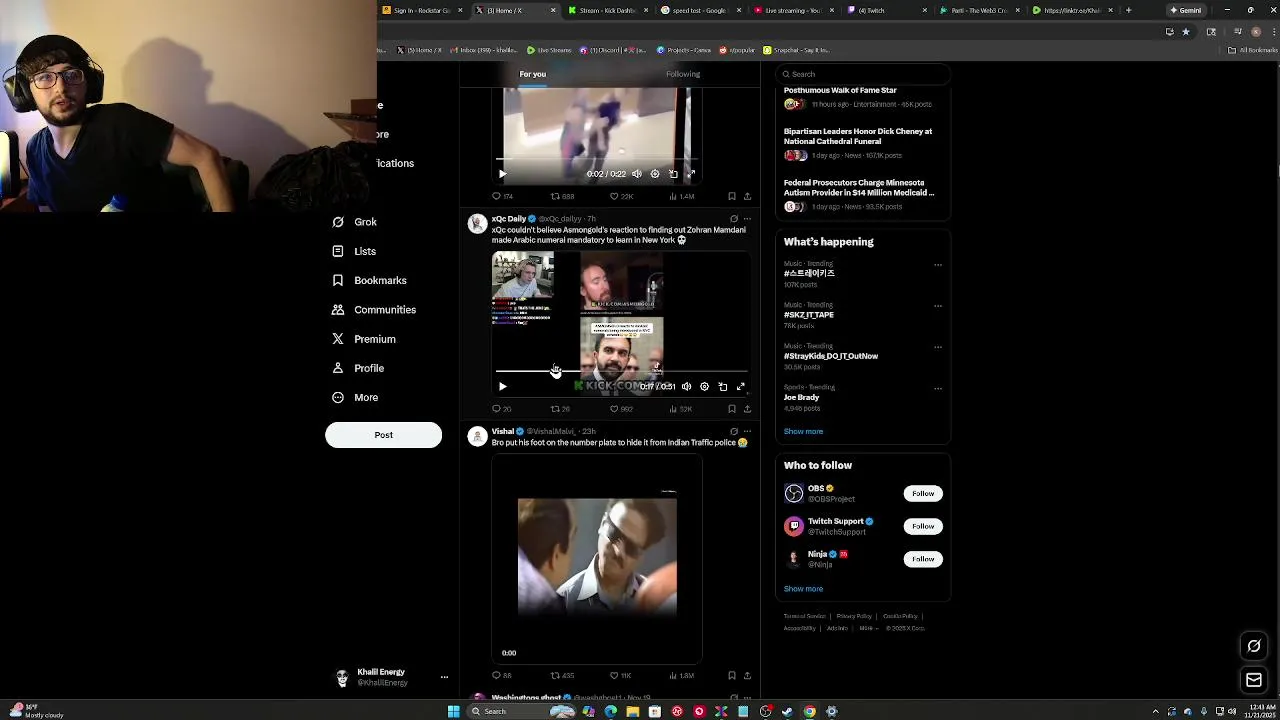This screenshot has height=720, width=1280.
Task: Open more options for #스트레이키즈 trend
Action: 938,265
